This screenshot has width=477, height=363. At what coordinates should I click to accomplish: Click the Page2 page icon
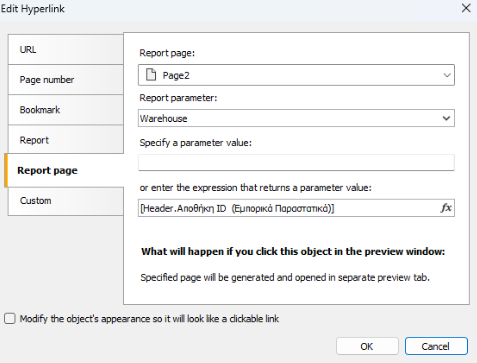coord(151,75)
